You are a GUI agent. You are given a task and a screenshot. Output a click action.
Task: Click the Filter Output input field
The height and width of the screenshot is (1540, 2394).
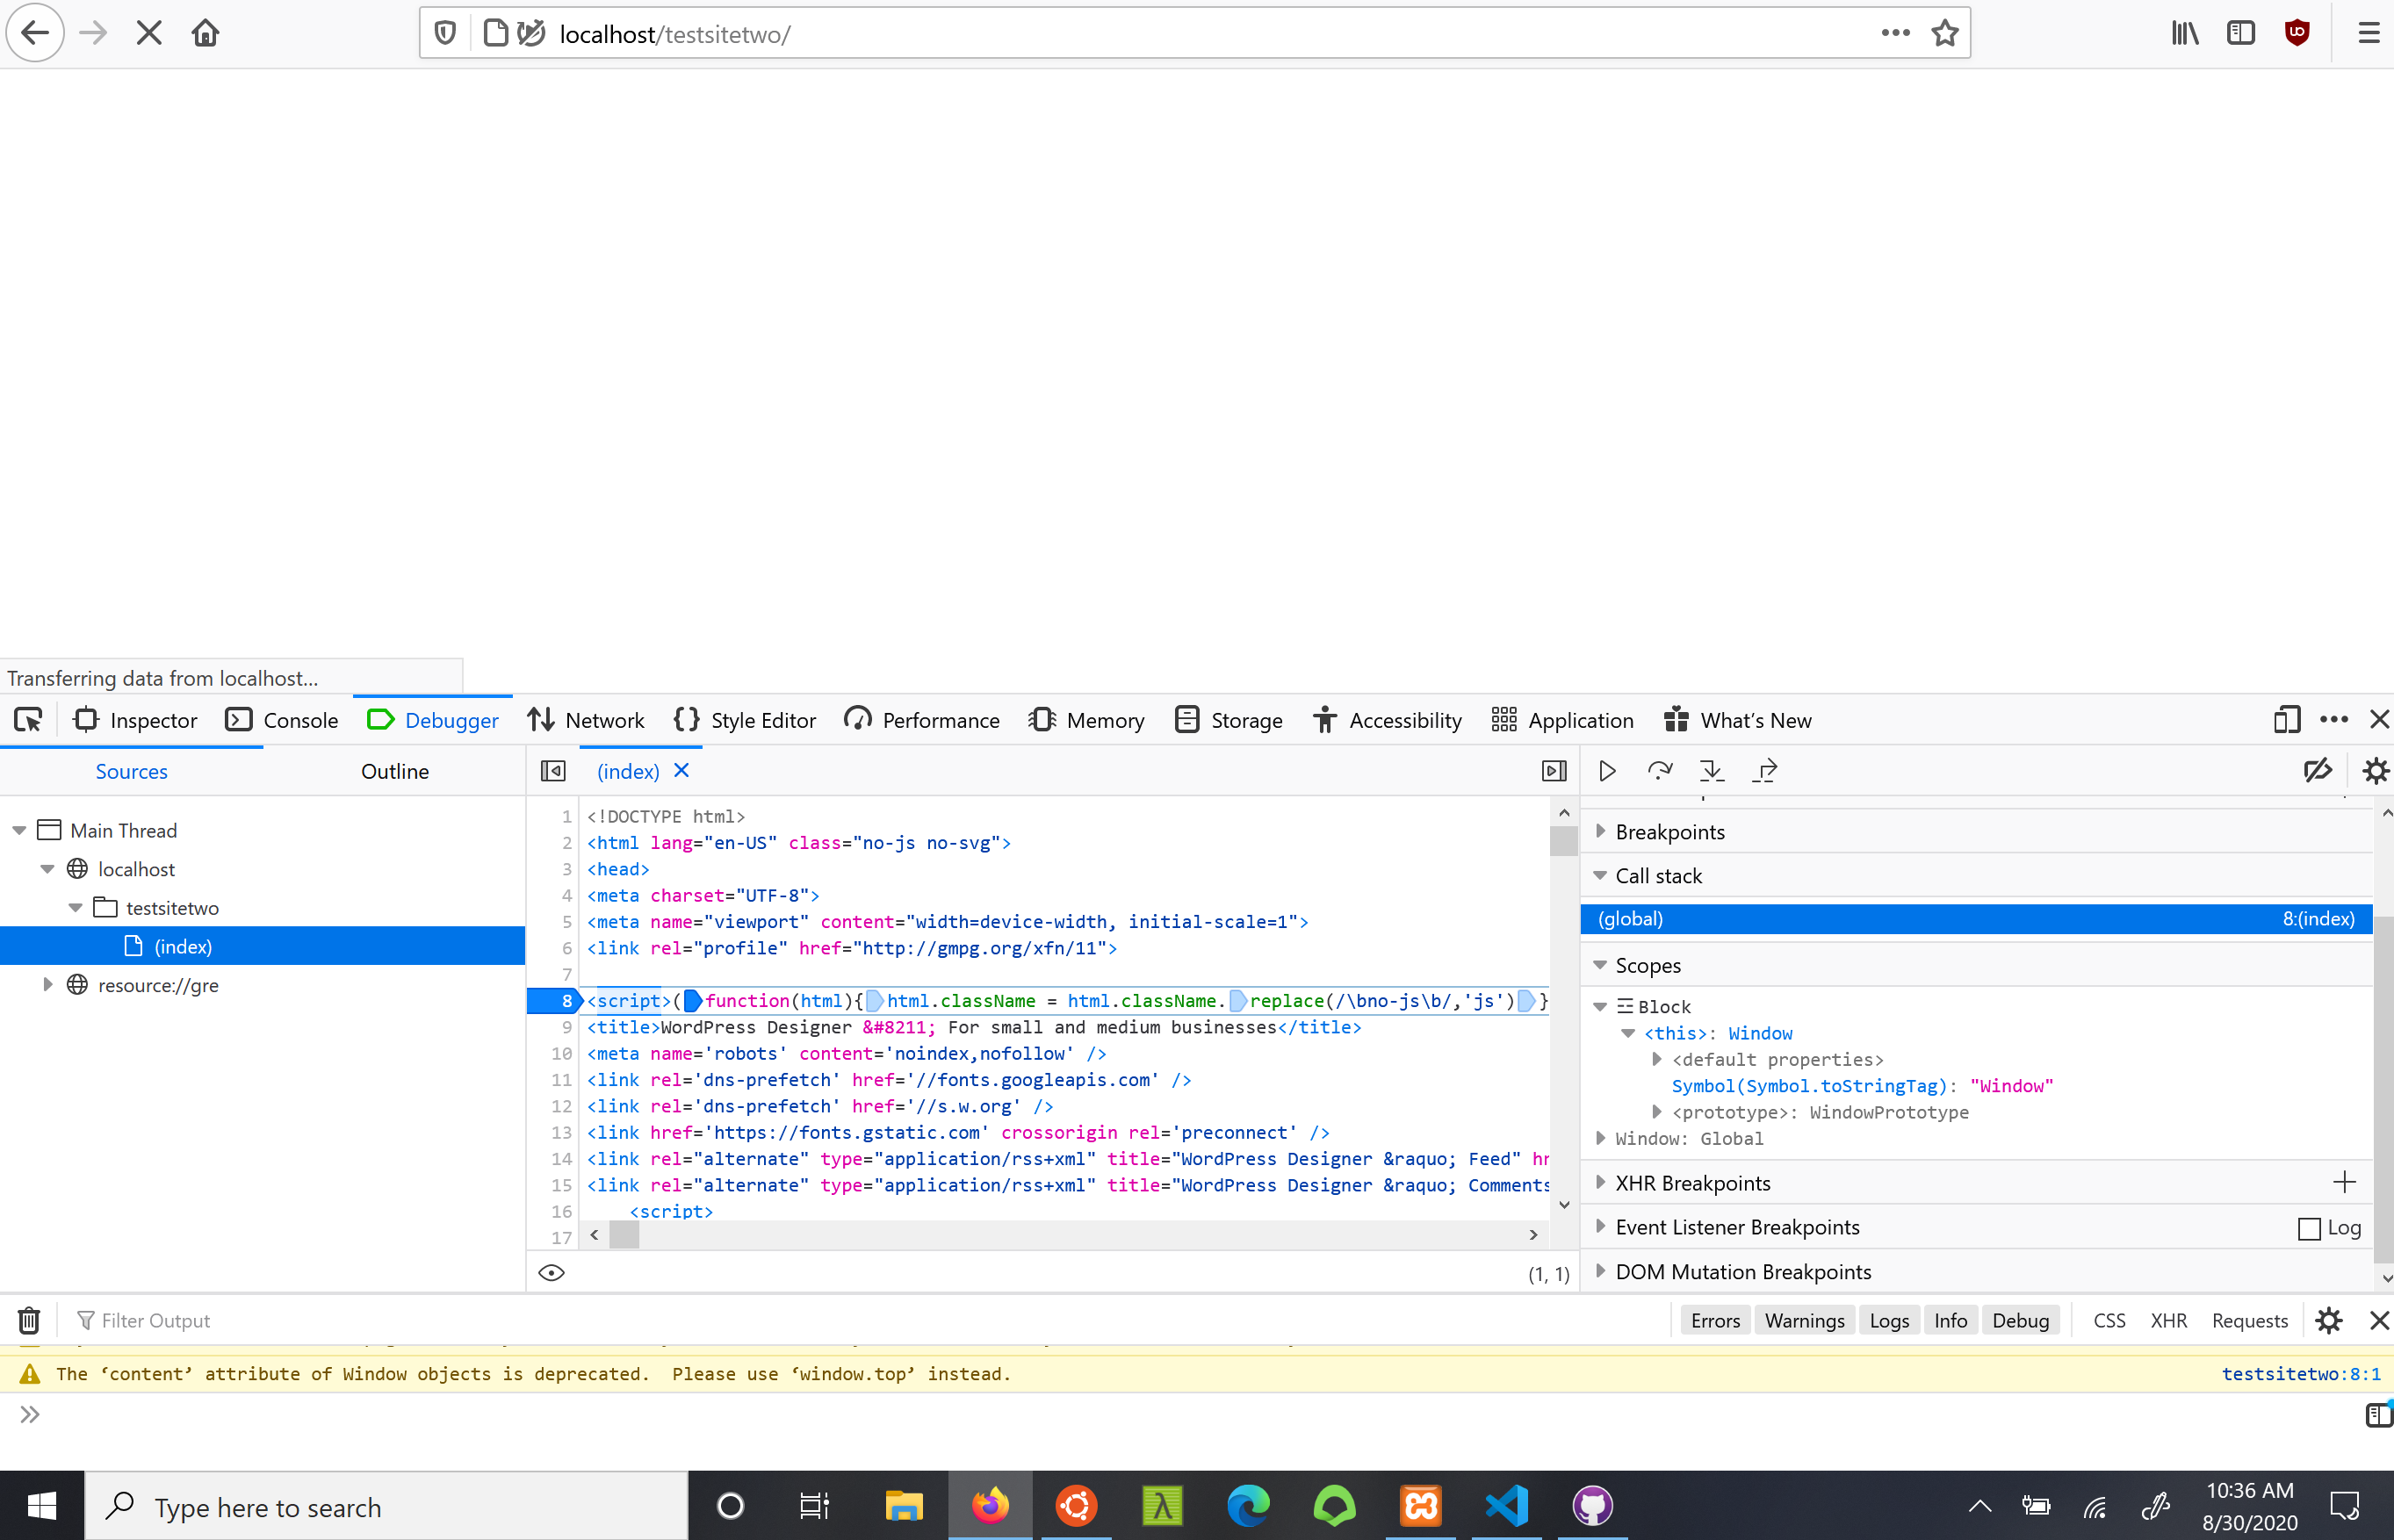pyautogui.click(x=156, y=1321)
